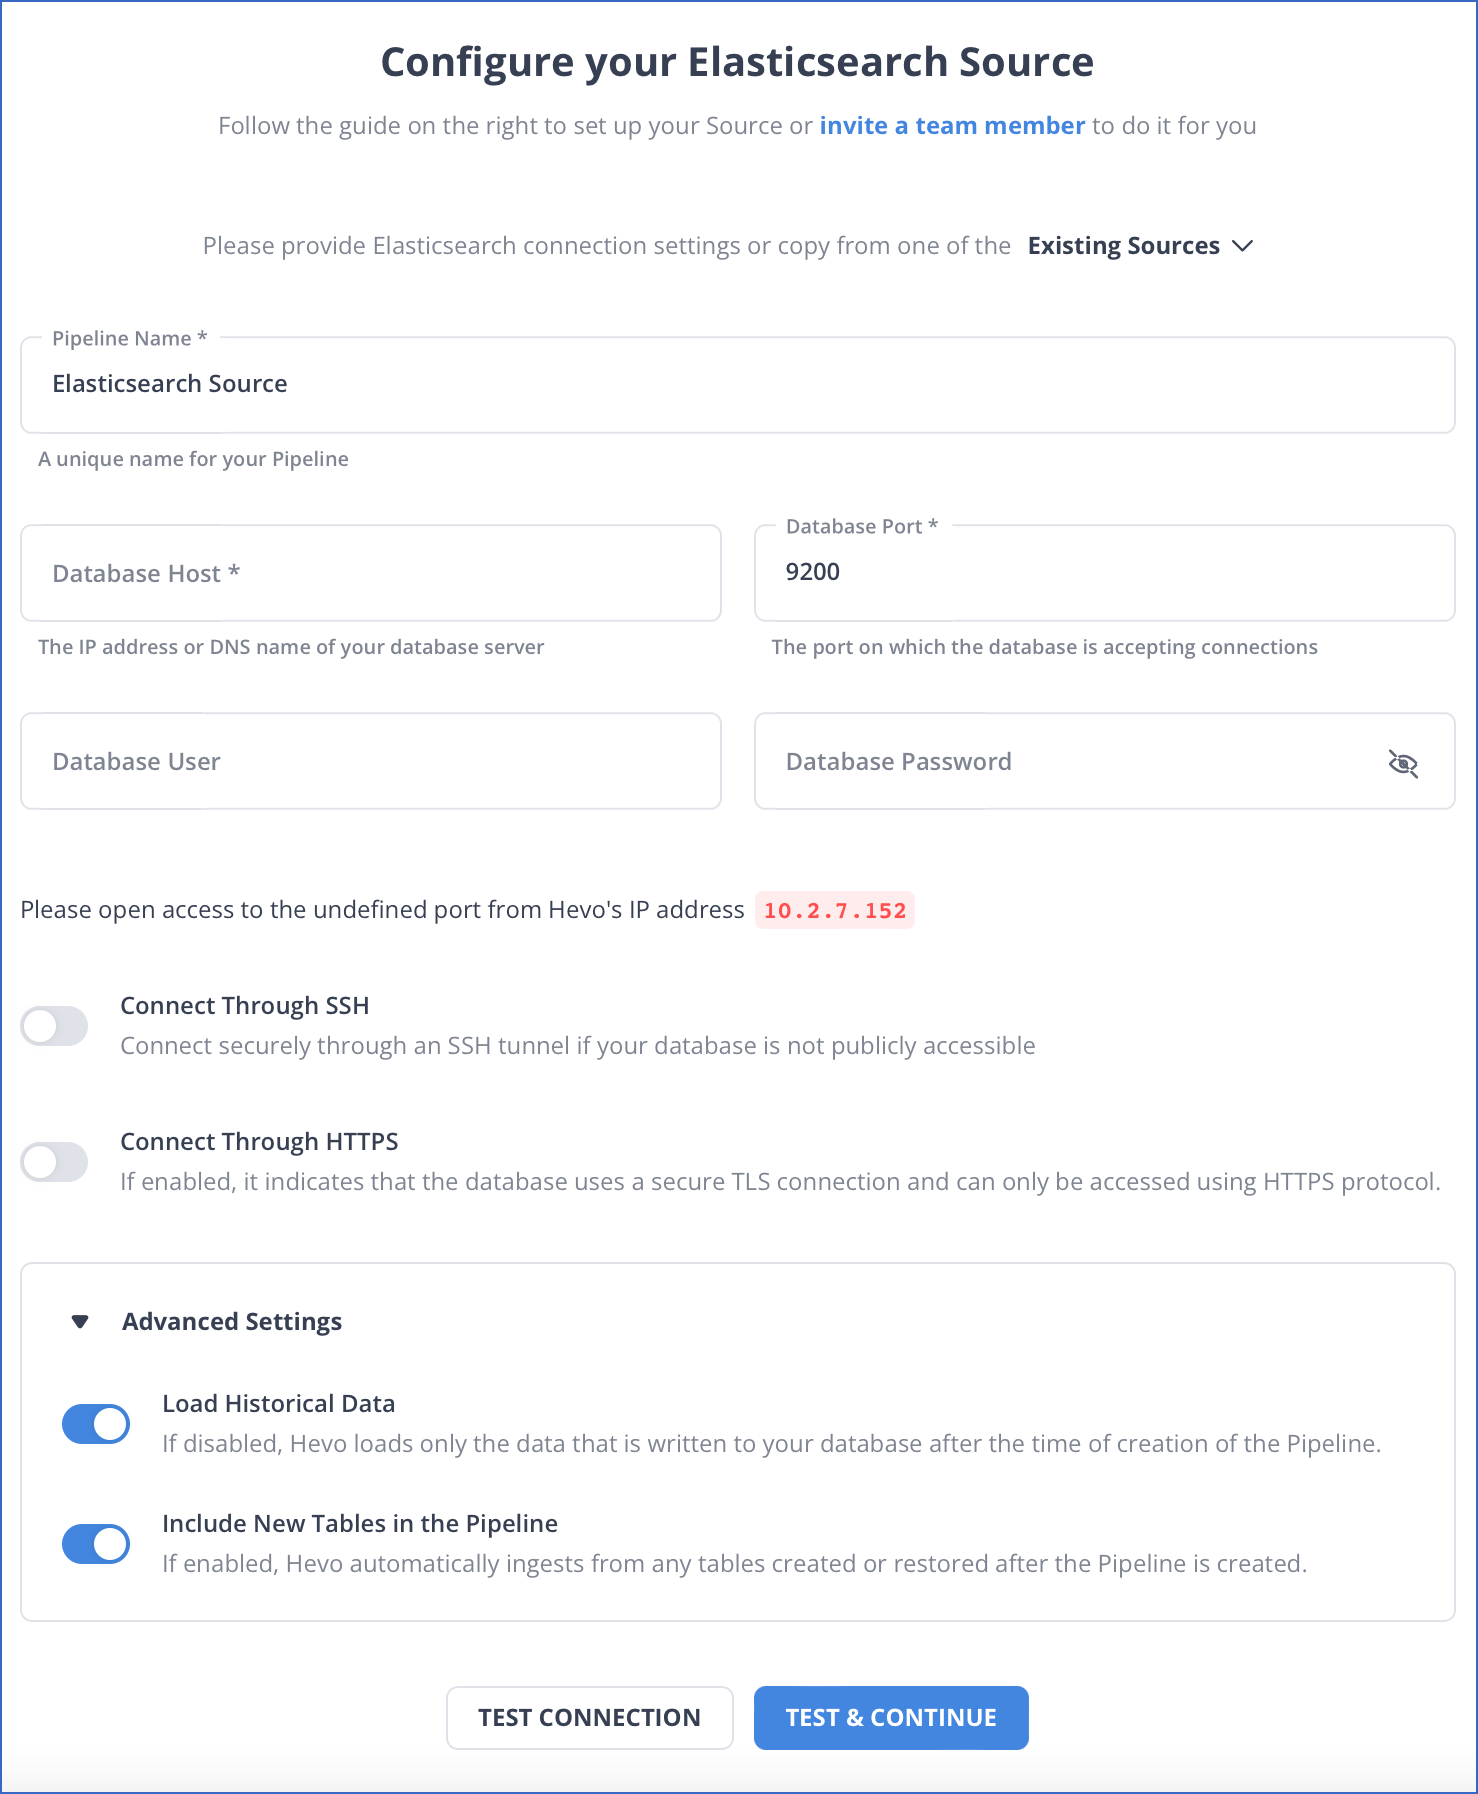Show the Database Password with the eye icon
Image resolution: width=1478 pixels, height=1794 pixels.
click(1403, 763)
